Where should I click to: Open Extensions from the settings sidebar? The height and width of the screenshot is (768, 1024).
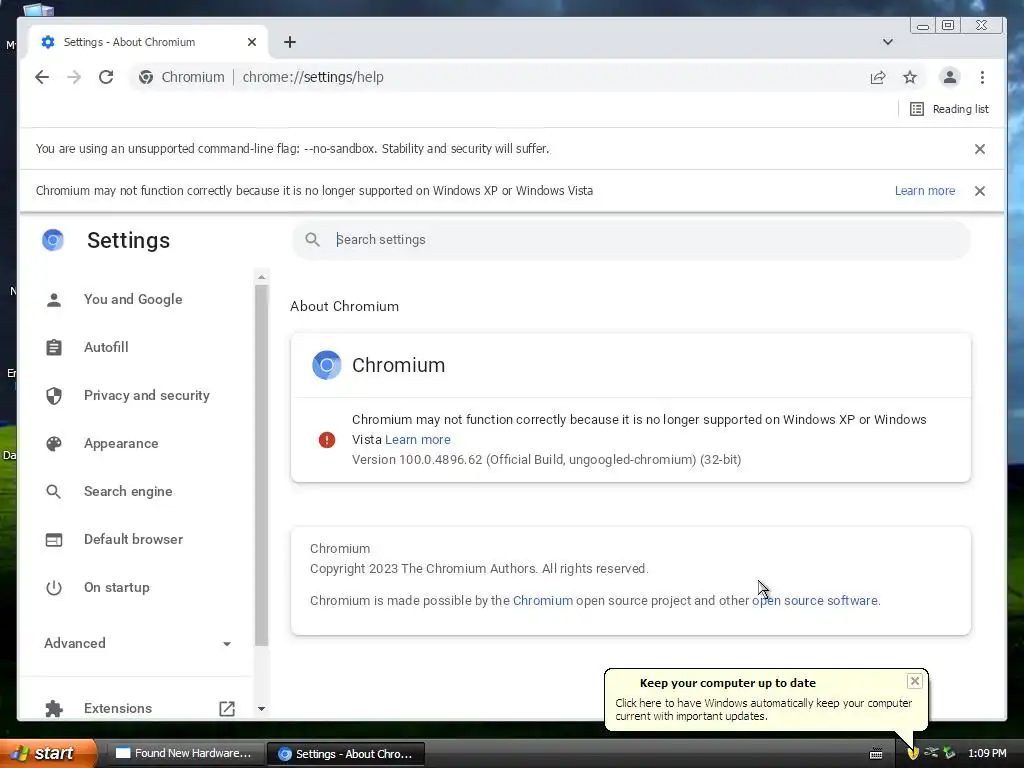pyautogui.click(x=118, y=709)
